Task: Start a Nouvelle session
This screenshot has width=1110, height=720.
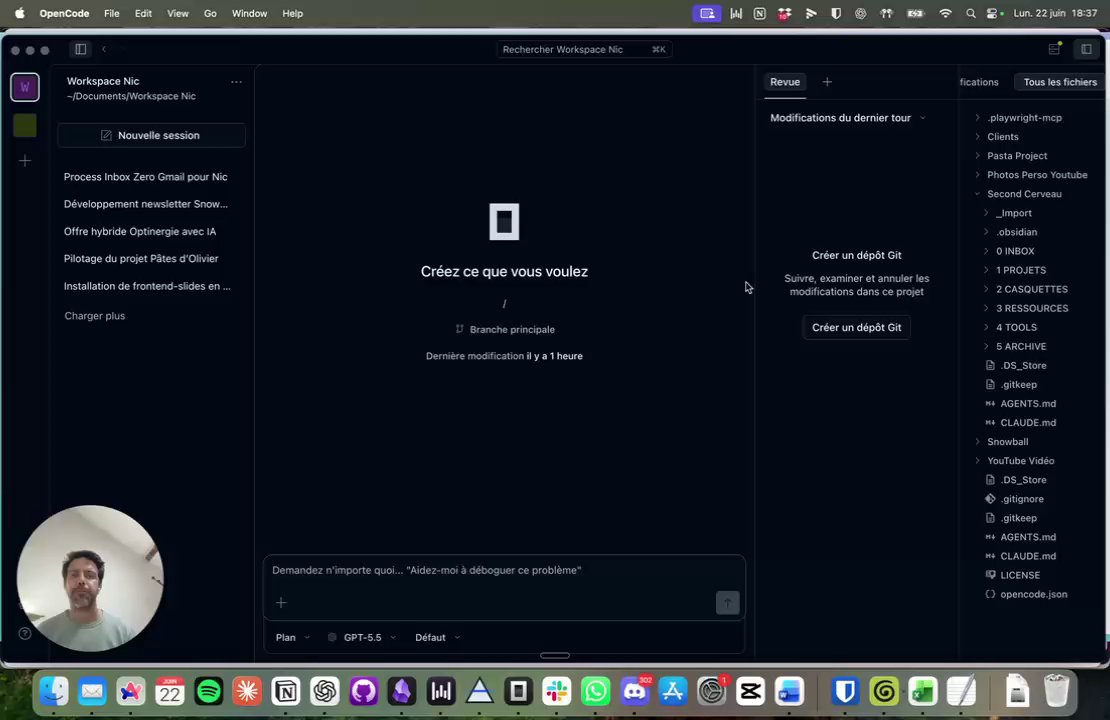Action: 151,135
